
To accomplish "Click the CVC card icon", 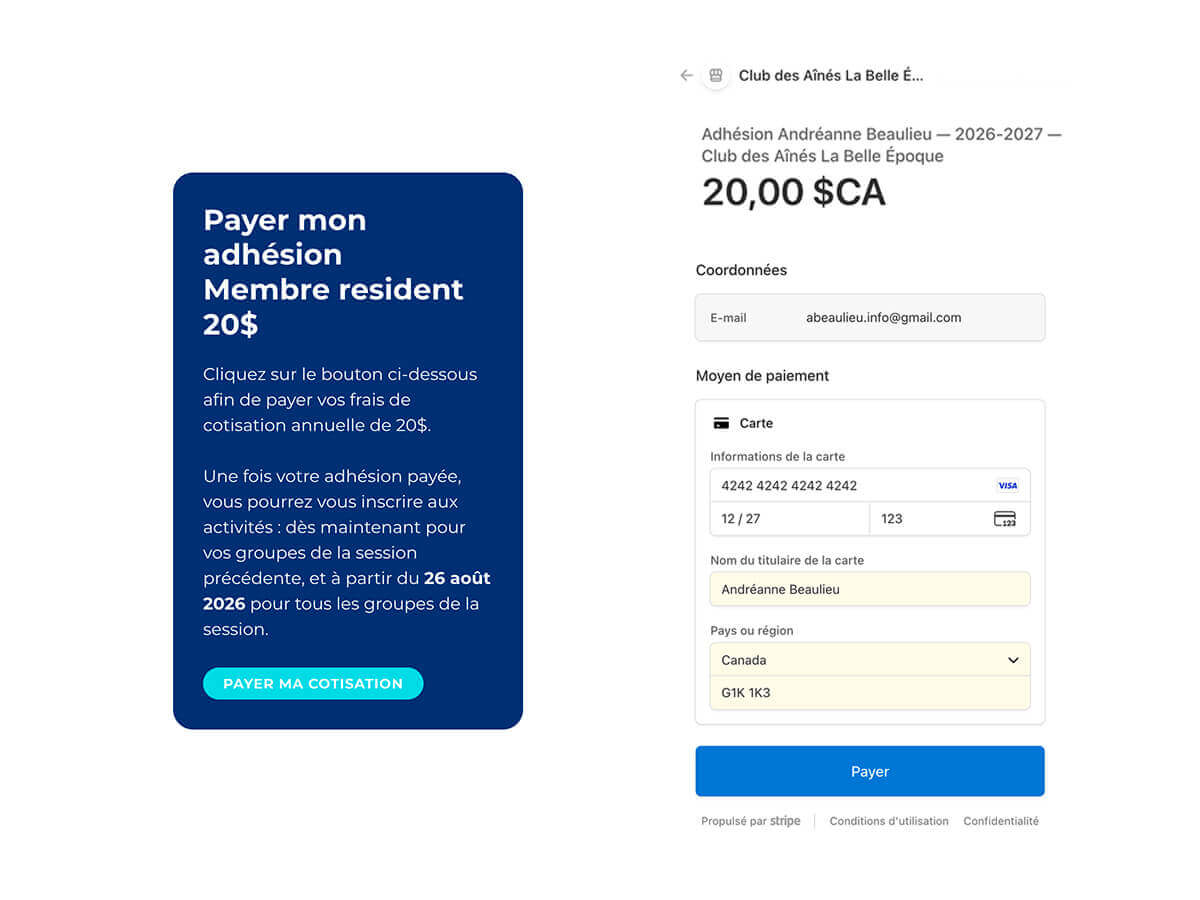I will pos(1005,519).
